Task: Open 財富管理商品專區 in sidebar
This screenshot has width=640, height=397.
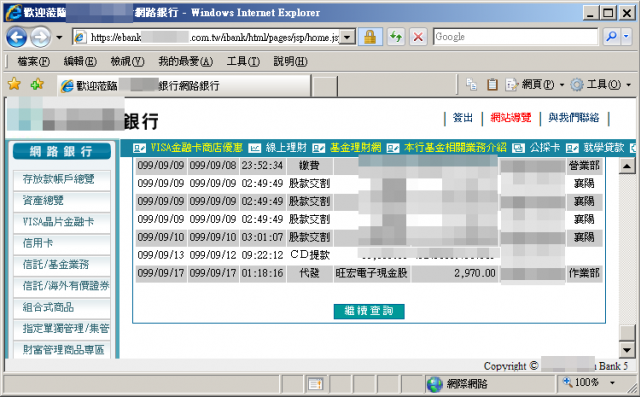Action: (62, 350)
